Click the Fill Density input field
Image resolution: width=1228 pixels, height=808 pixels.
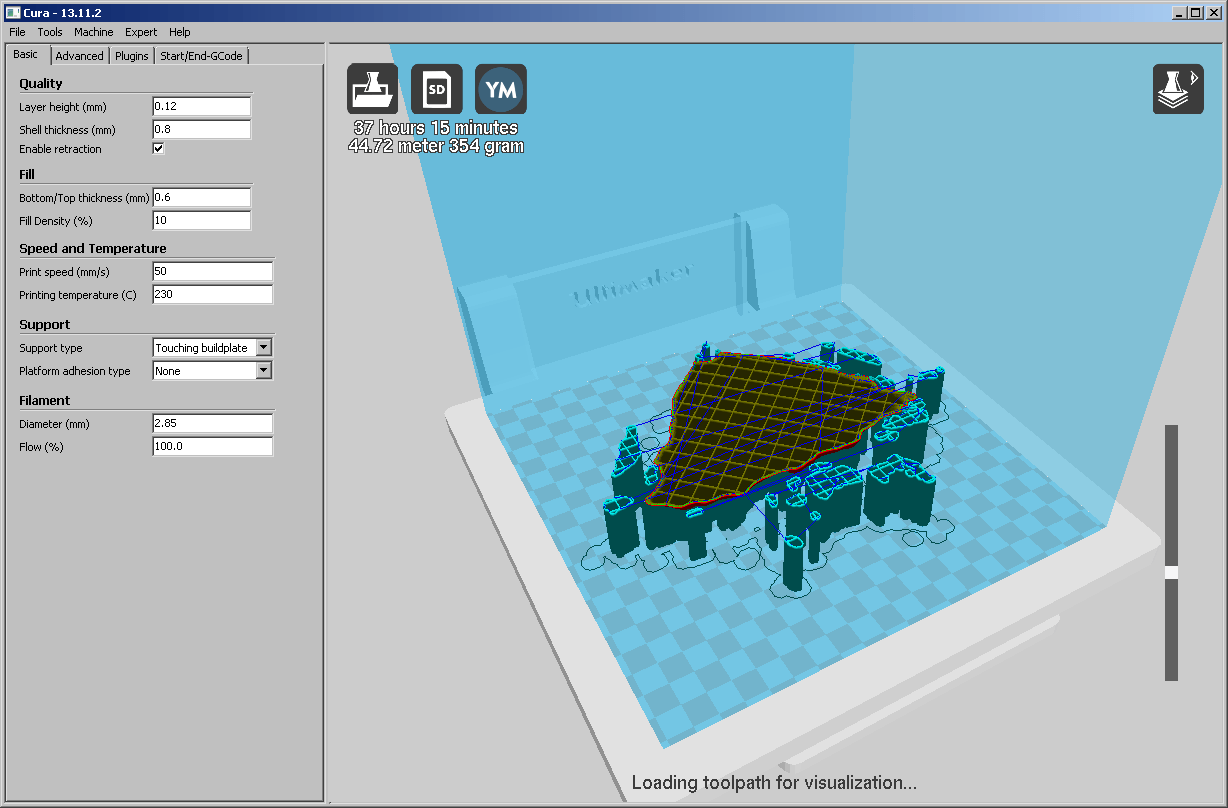pos(201,220)
